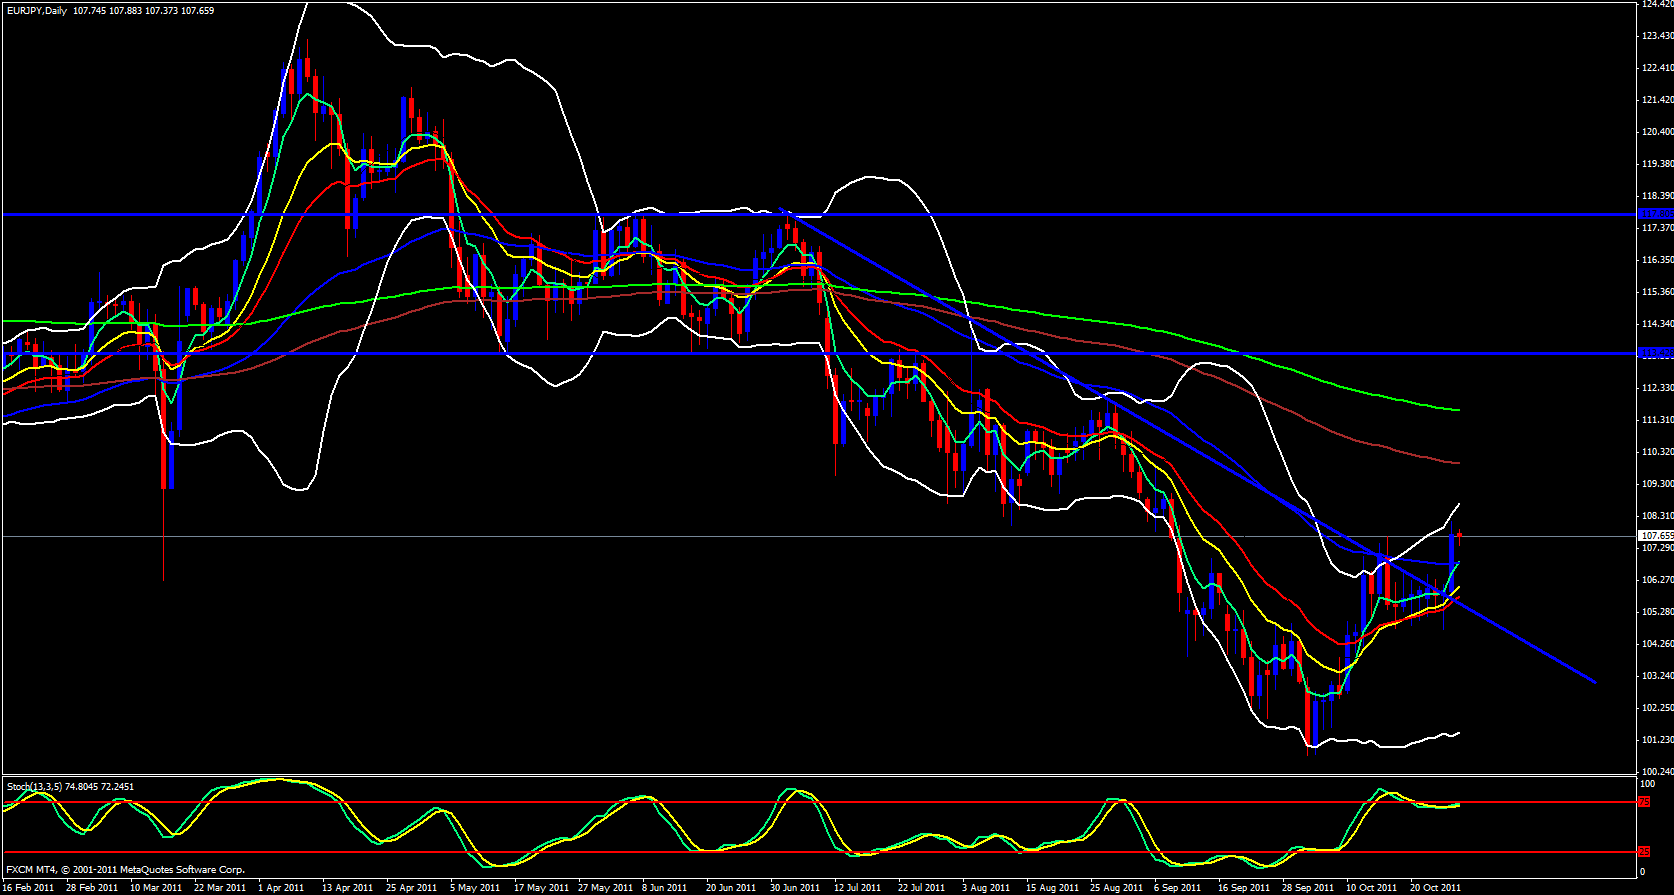Click the 16 Feb 2011 date label
1674x895 pixels.
(x=30, y=887)
